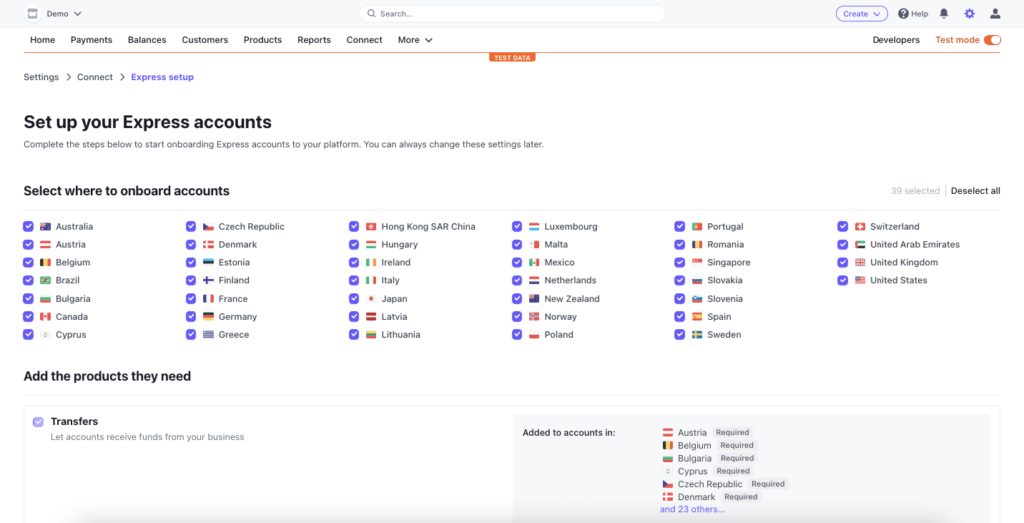Click the Czech Republic flag icon

coord(208,227)
